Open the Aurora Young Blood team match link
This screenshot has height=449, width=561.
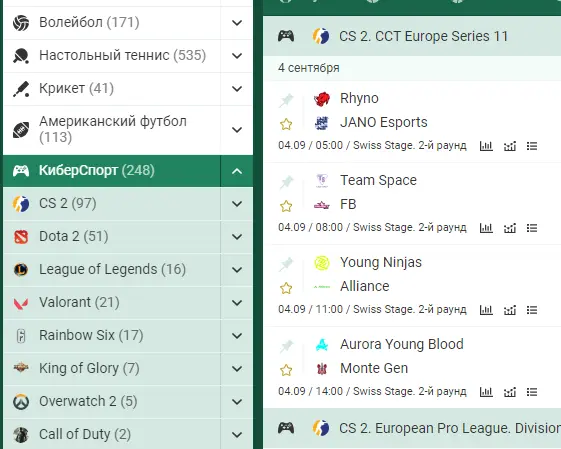(x=401, y=344)
